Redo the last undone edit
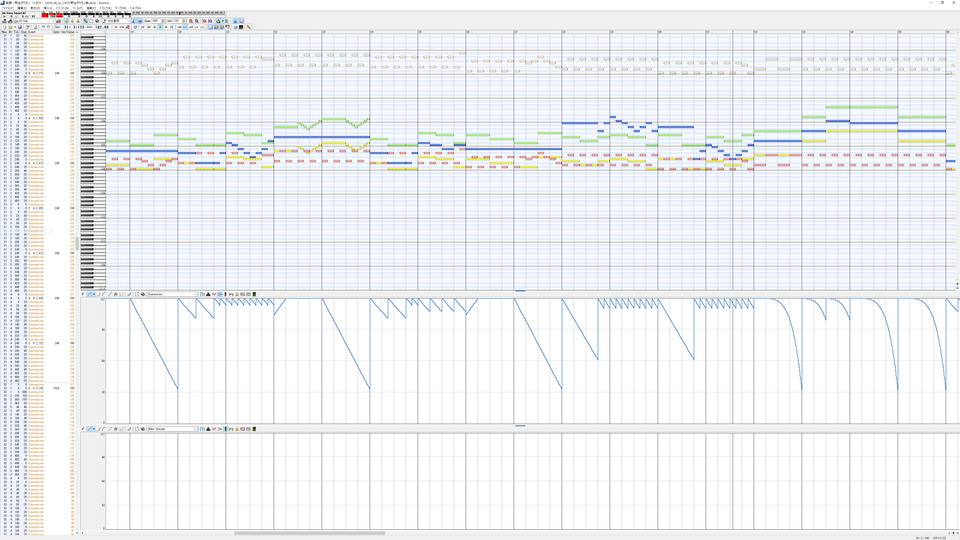The width and height of the screenshot is (960, 540). click(48, 27)
